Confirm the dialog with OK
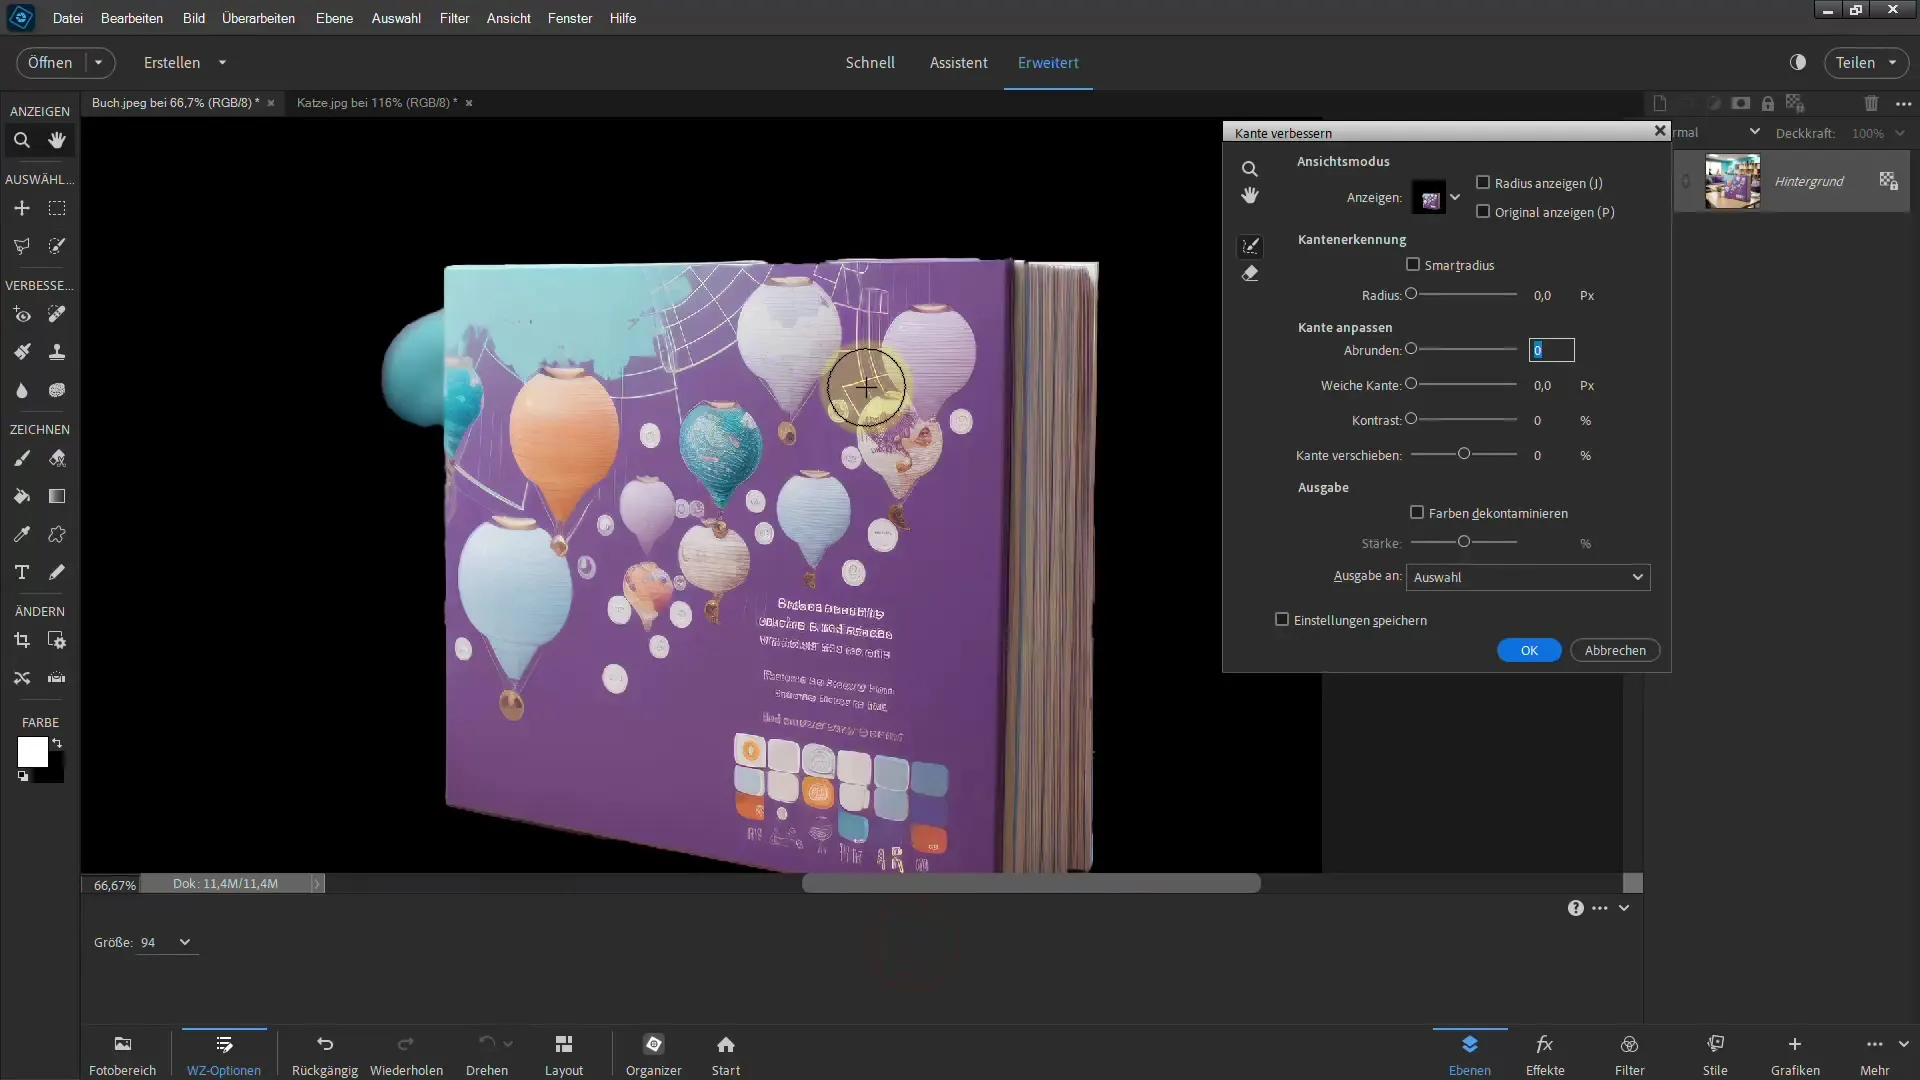The height and width of the screenshot is (1080, 1920). point(1529,650)
